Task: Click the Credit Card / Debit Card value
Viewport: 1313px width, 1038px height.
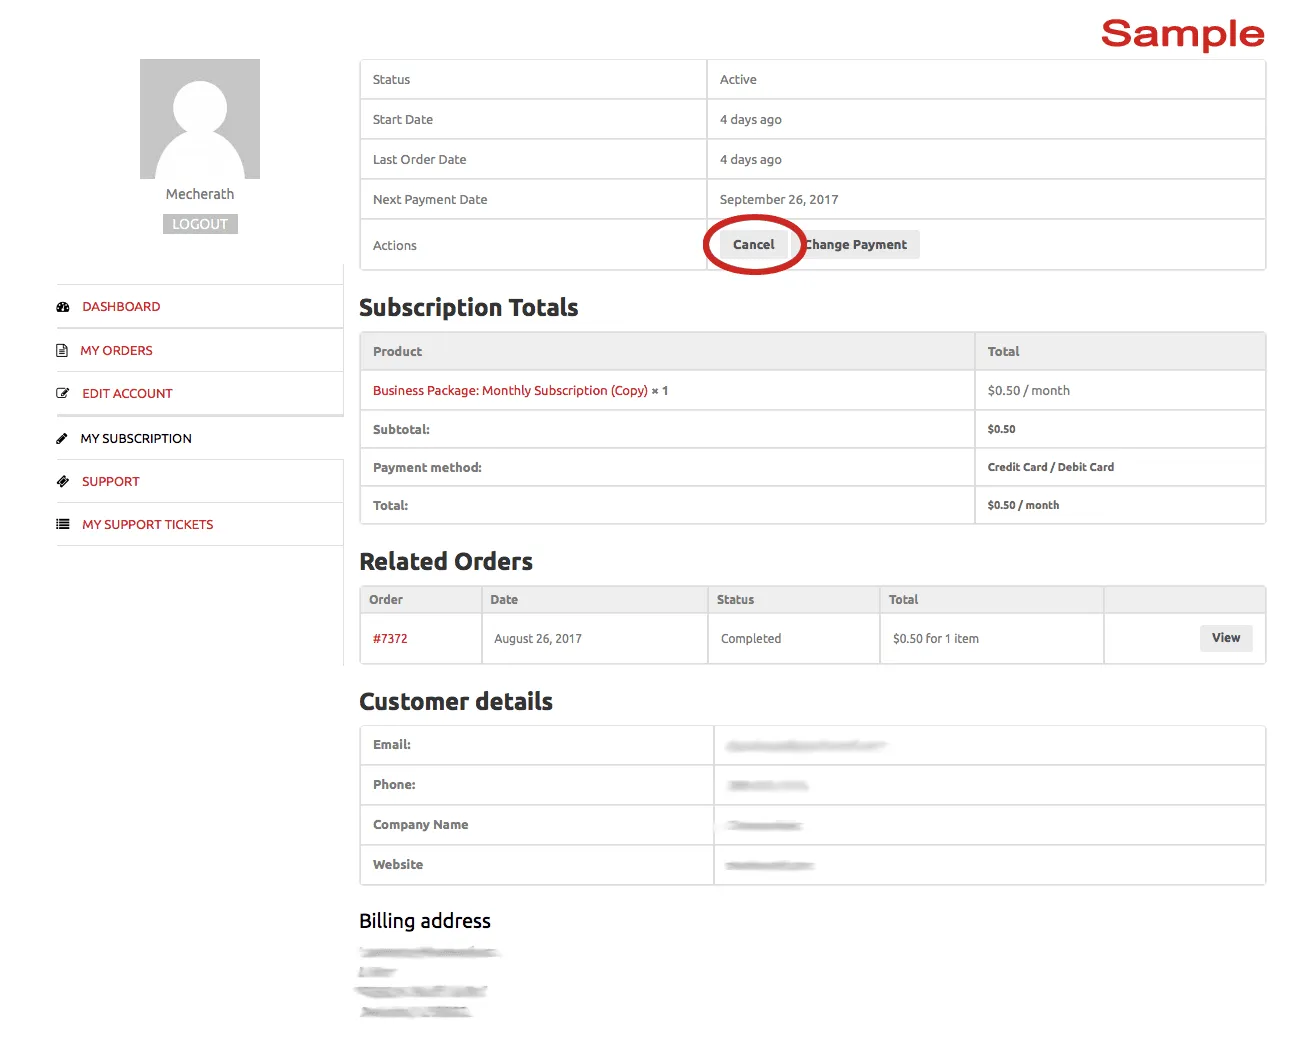Action: pos(1051,467)
